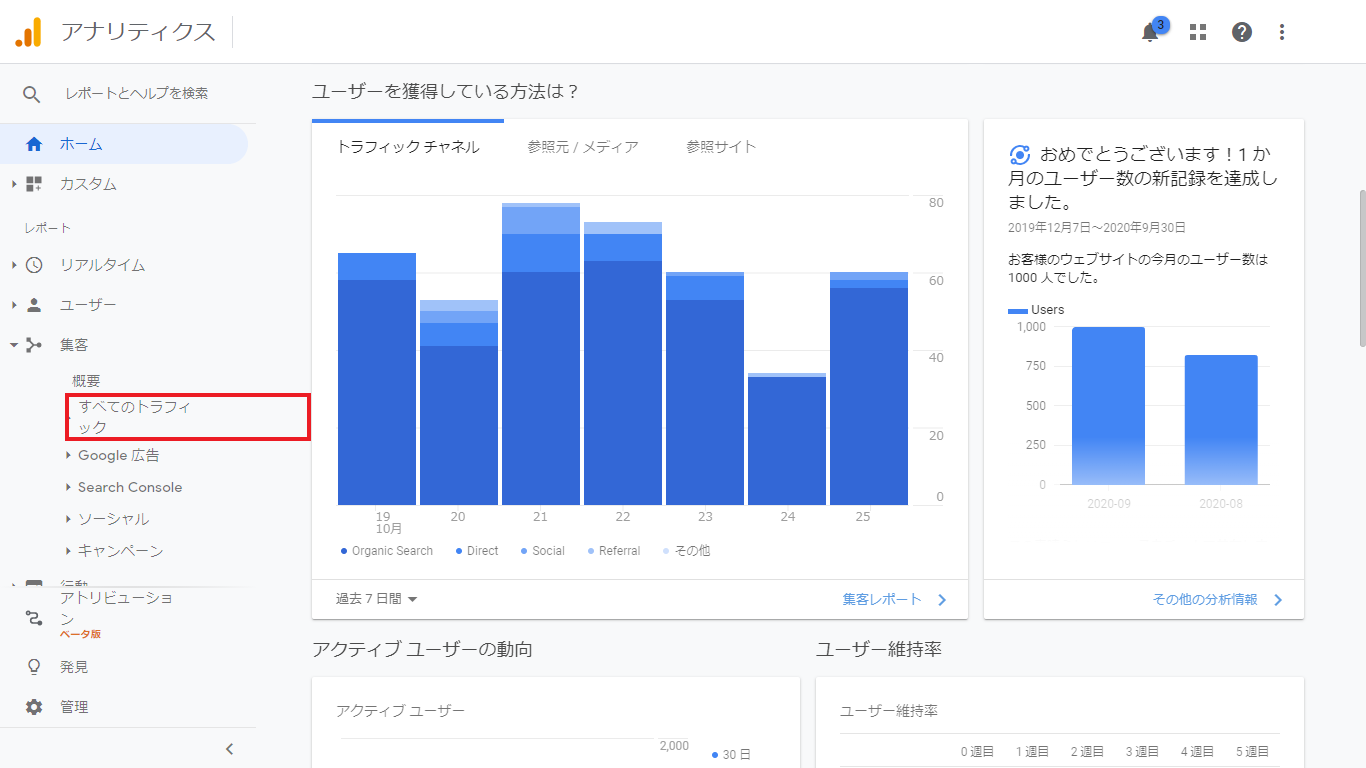Viewport: 1366px width, 768px height.
Task: Open the 過去 7 日間 date range dropdown
Action: (x=377, y=599)
